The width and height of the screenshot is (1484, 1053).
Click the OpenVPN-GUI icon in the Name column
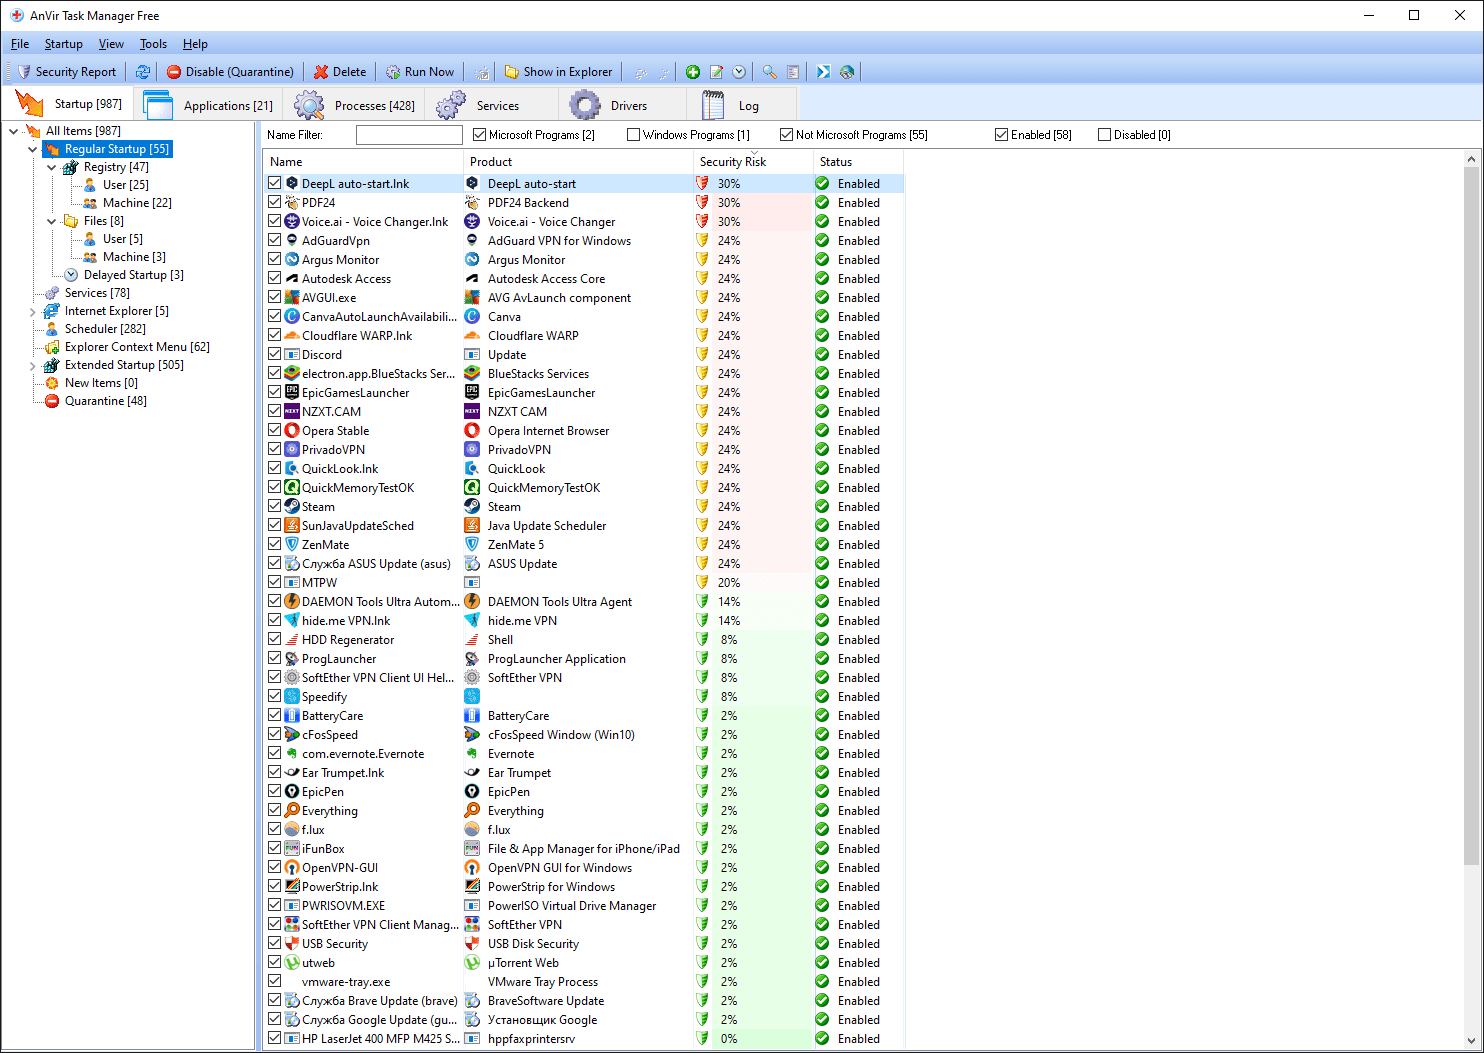[x=292, y=867]
